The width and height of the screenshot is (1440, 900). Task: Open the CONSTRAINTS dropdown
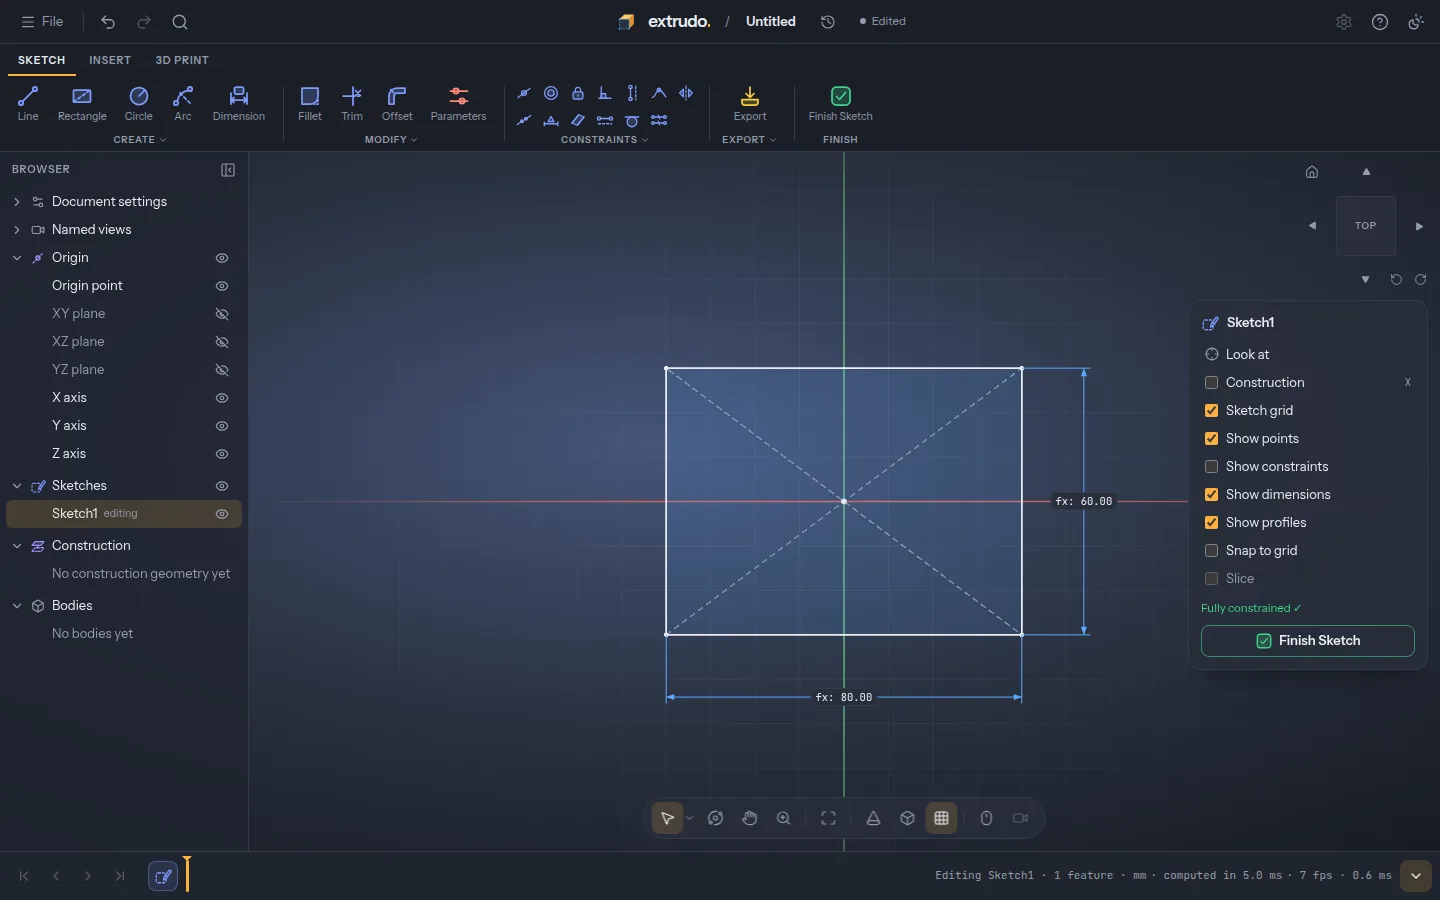604,140
